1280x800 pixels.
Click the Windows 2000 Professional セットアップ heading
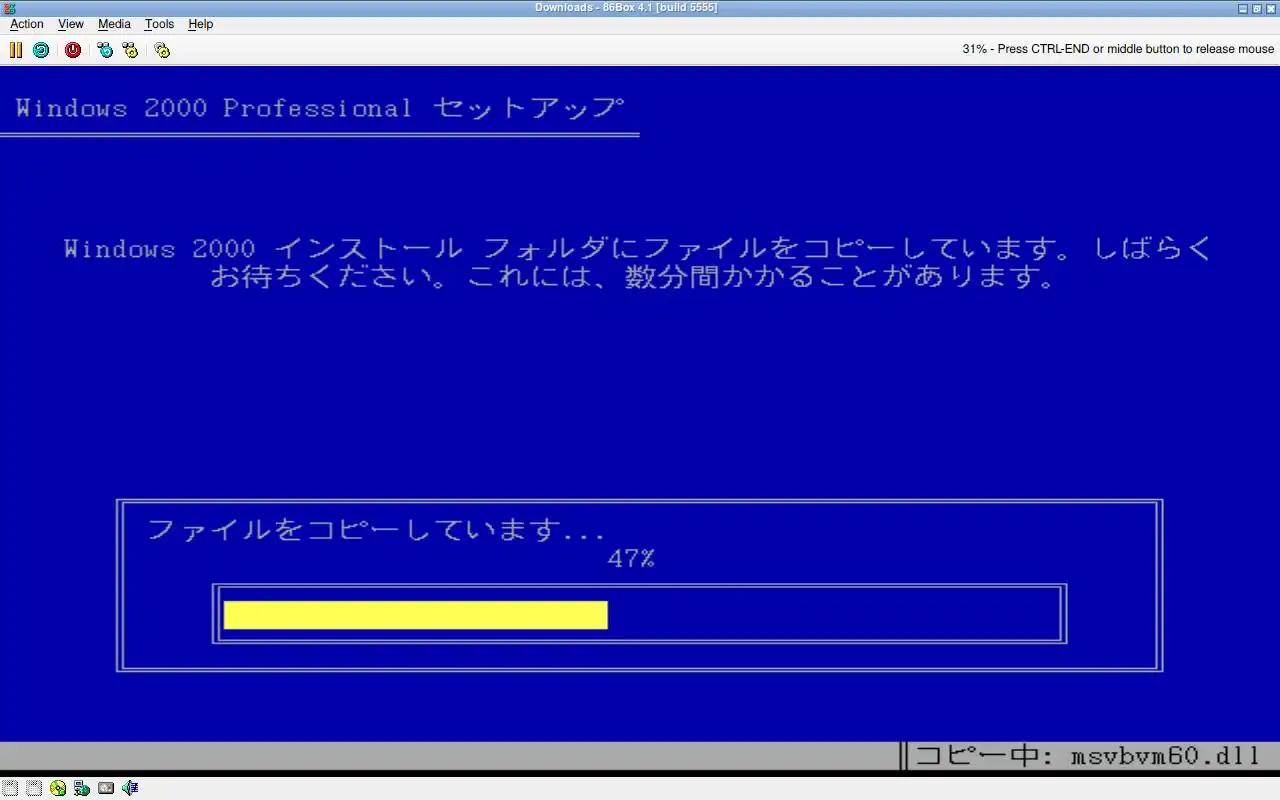pos(320,108)
